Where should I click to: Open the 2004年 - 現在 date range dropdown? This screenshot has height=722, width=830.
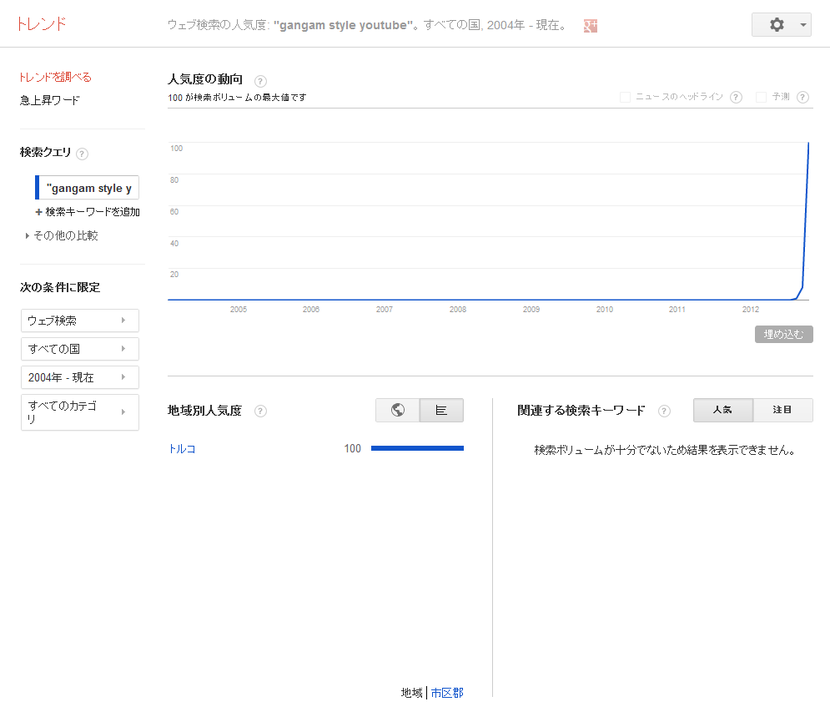[x=80, y=377]
